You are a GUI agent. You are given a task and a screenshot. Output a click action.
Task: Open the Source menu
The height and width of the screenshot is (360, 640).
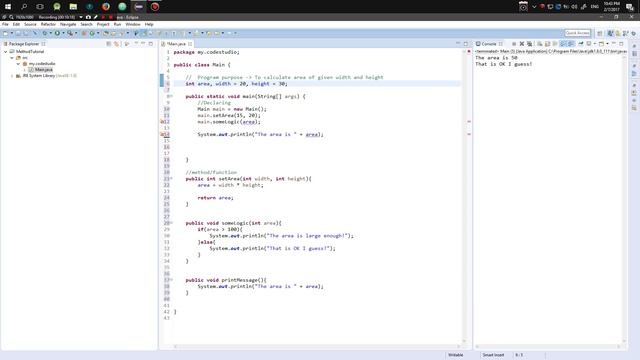coord(30,24)
